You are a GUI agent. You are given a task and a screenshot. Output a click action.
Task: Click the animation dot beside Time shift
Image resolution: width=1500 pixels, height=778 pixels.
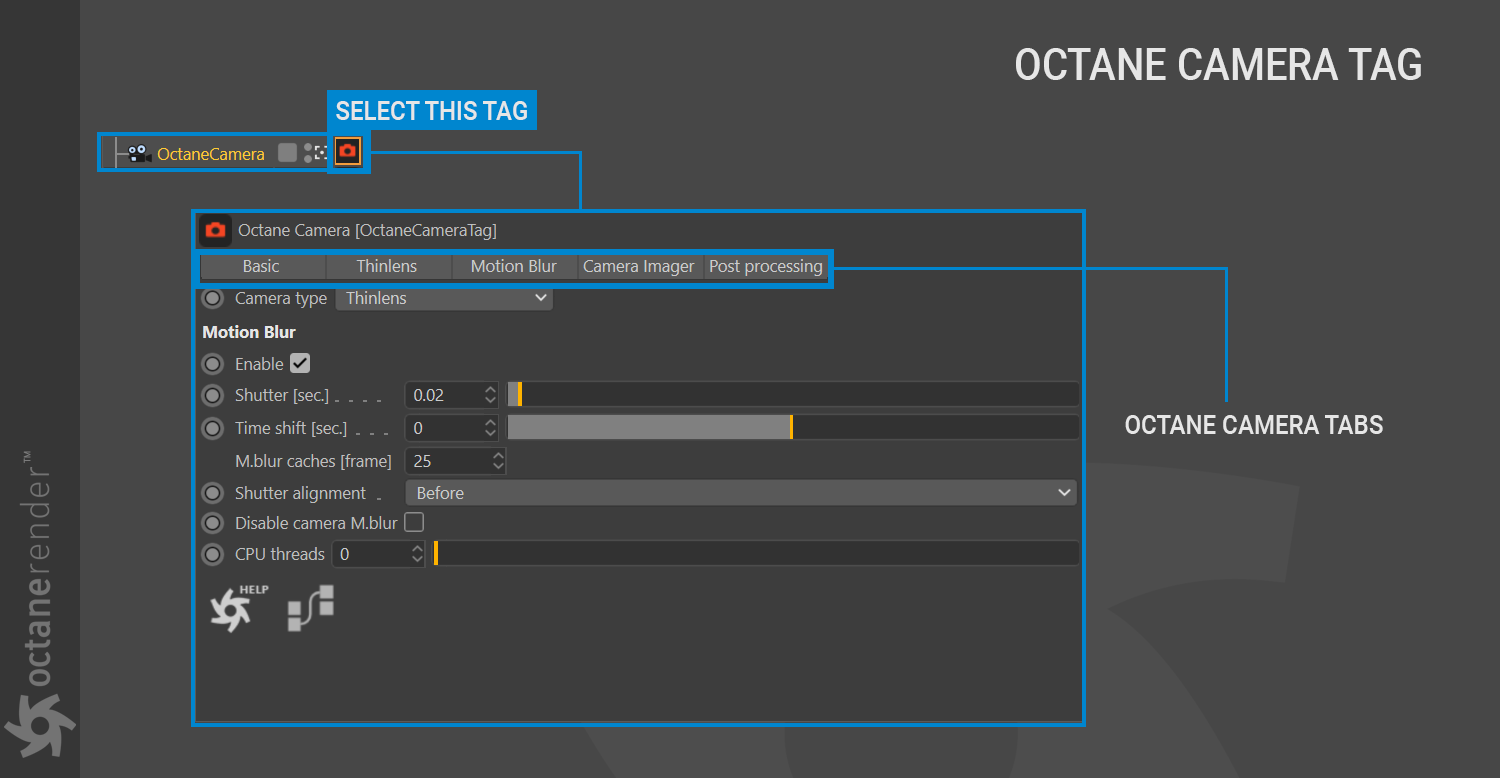[213, 428]
